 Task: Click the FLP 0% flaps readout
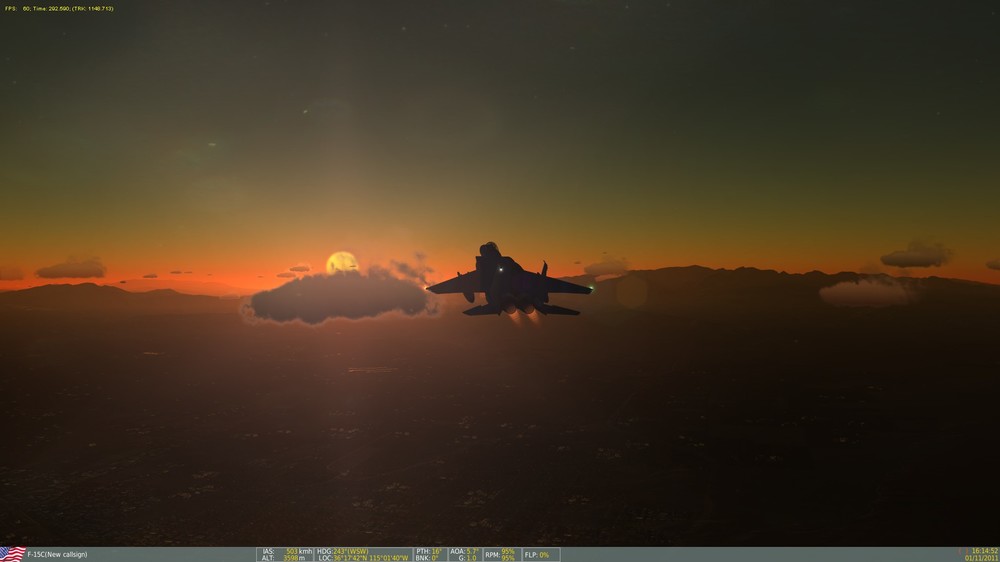tap(537, 555)
